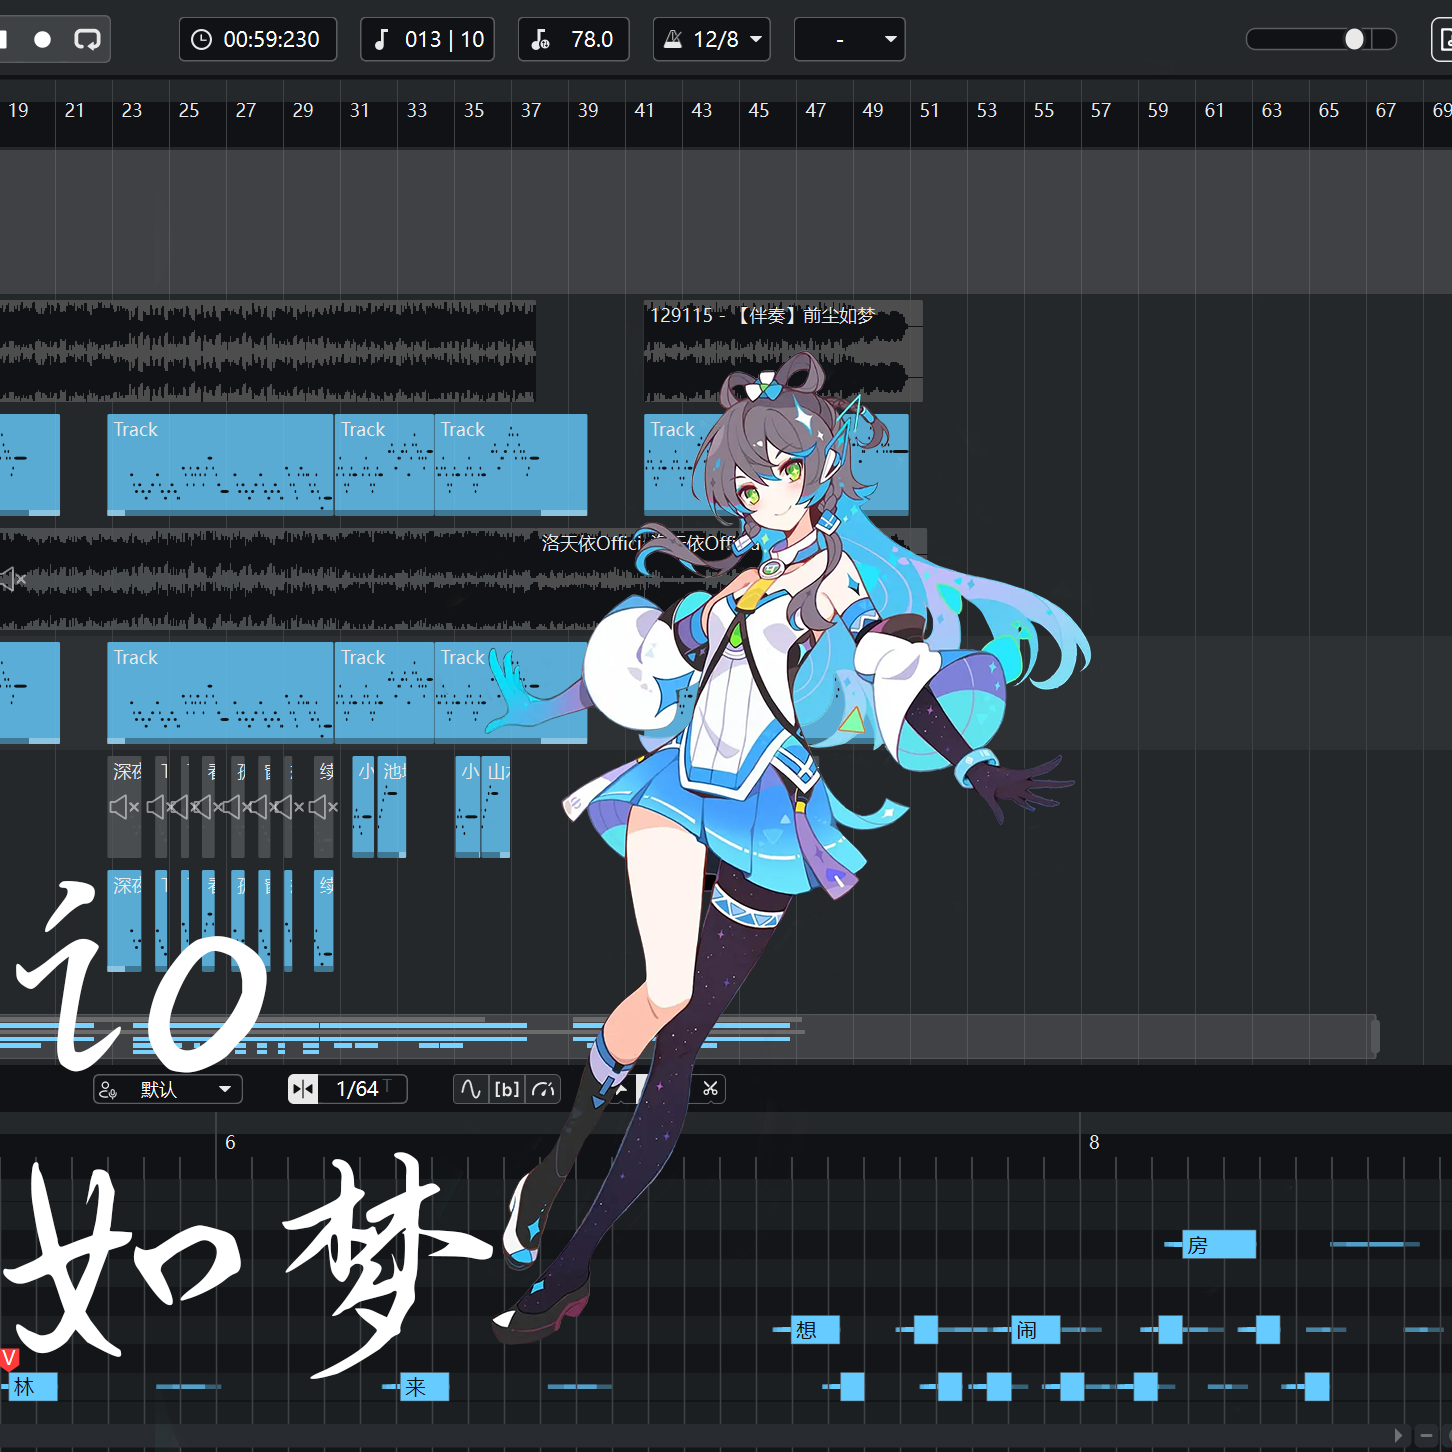Viewport: 1452px width, 1452px height.
Task: Click the record button in transport
Action: coord(42,39)
